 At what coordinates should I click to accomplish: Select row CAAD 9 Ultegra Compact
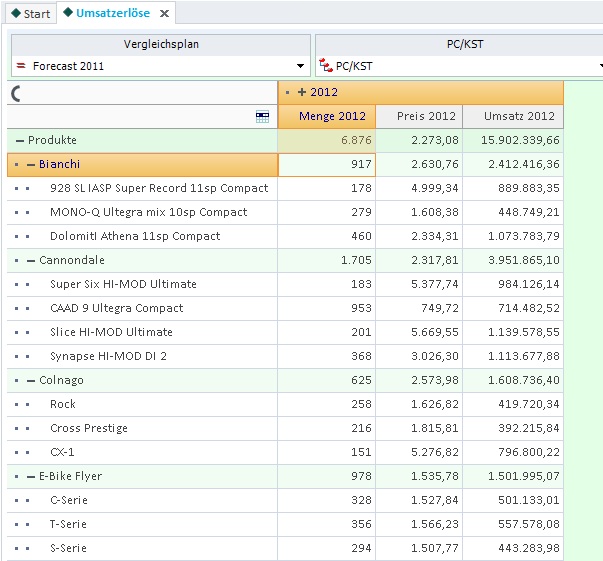[x=142, y=308]
